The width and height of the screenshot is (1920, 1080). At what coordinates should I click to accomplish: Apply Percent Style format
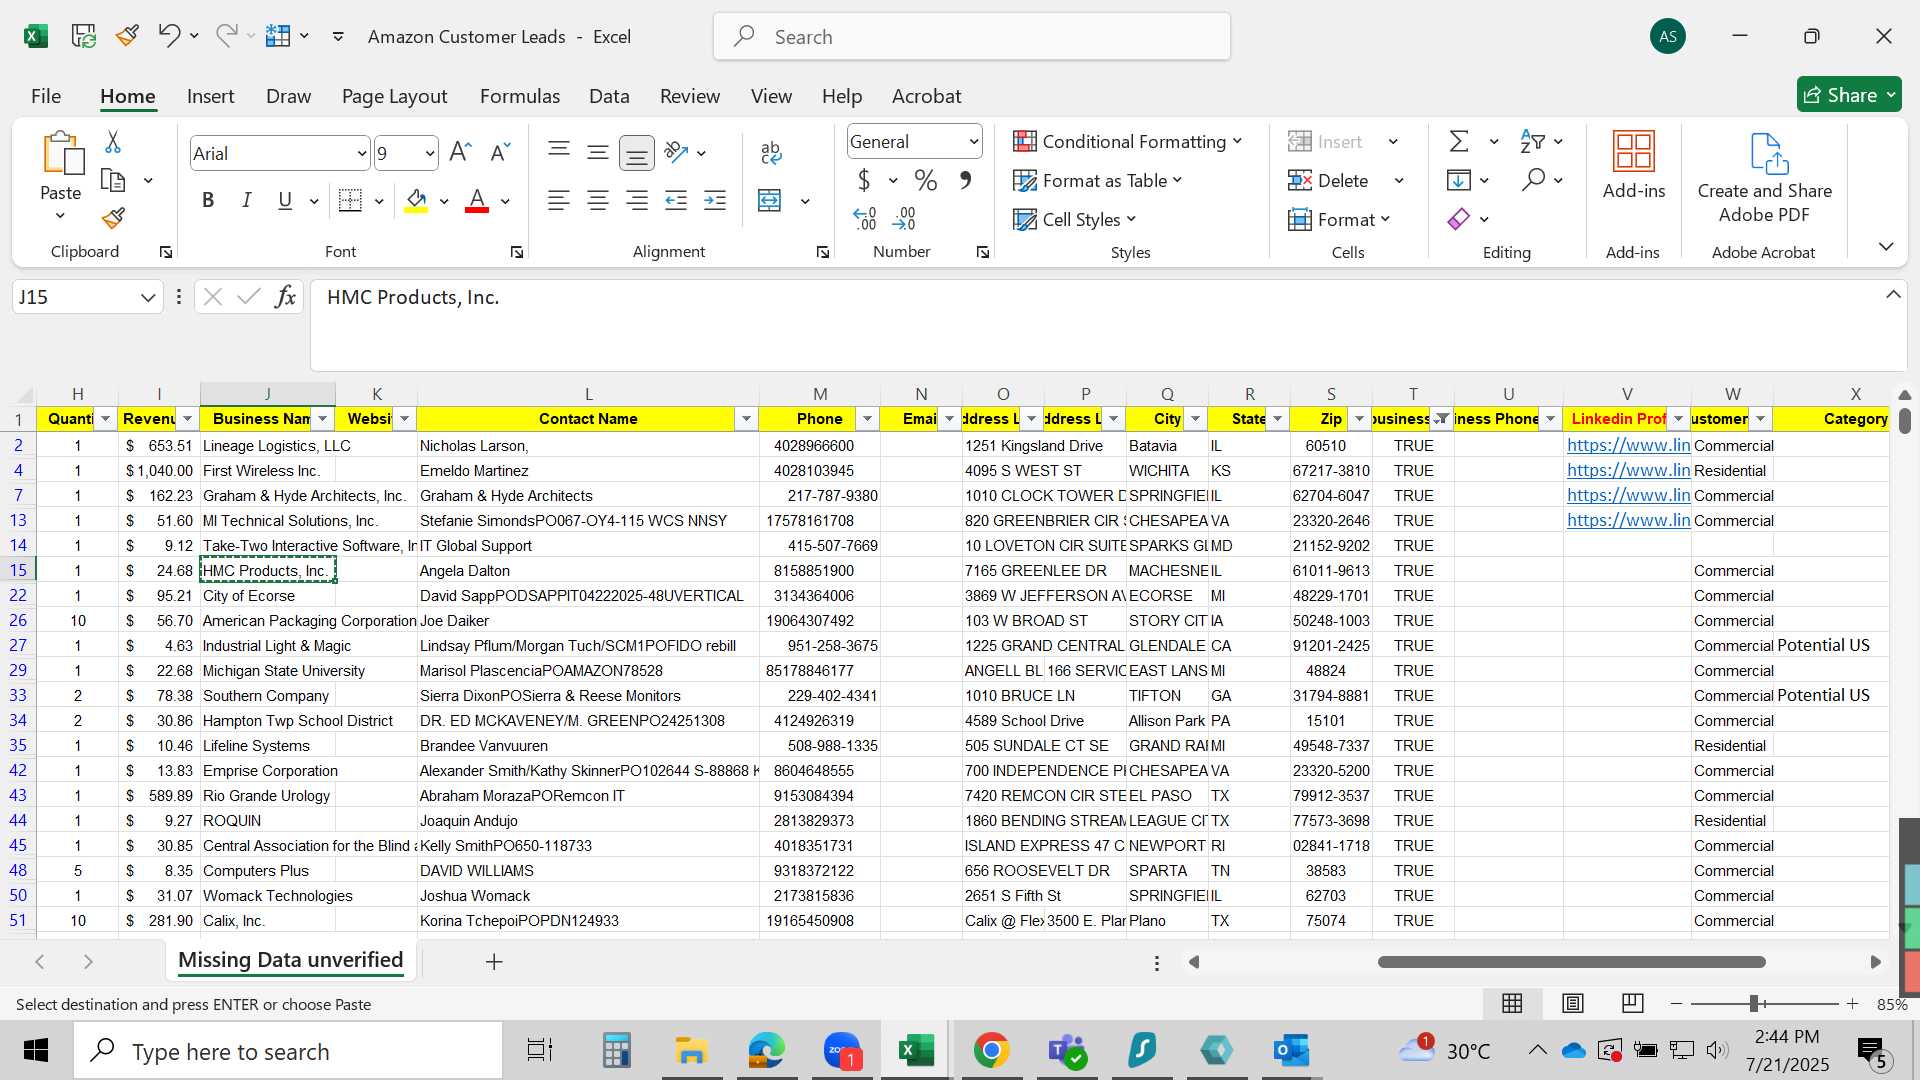(x=926, y=180)
